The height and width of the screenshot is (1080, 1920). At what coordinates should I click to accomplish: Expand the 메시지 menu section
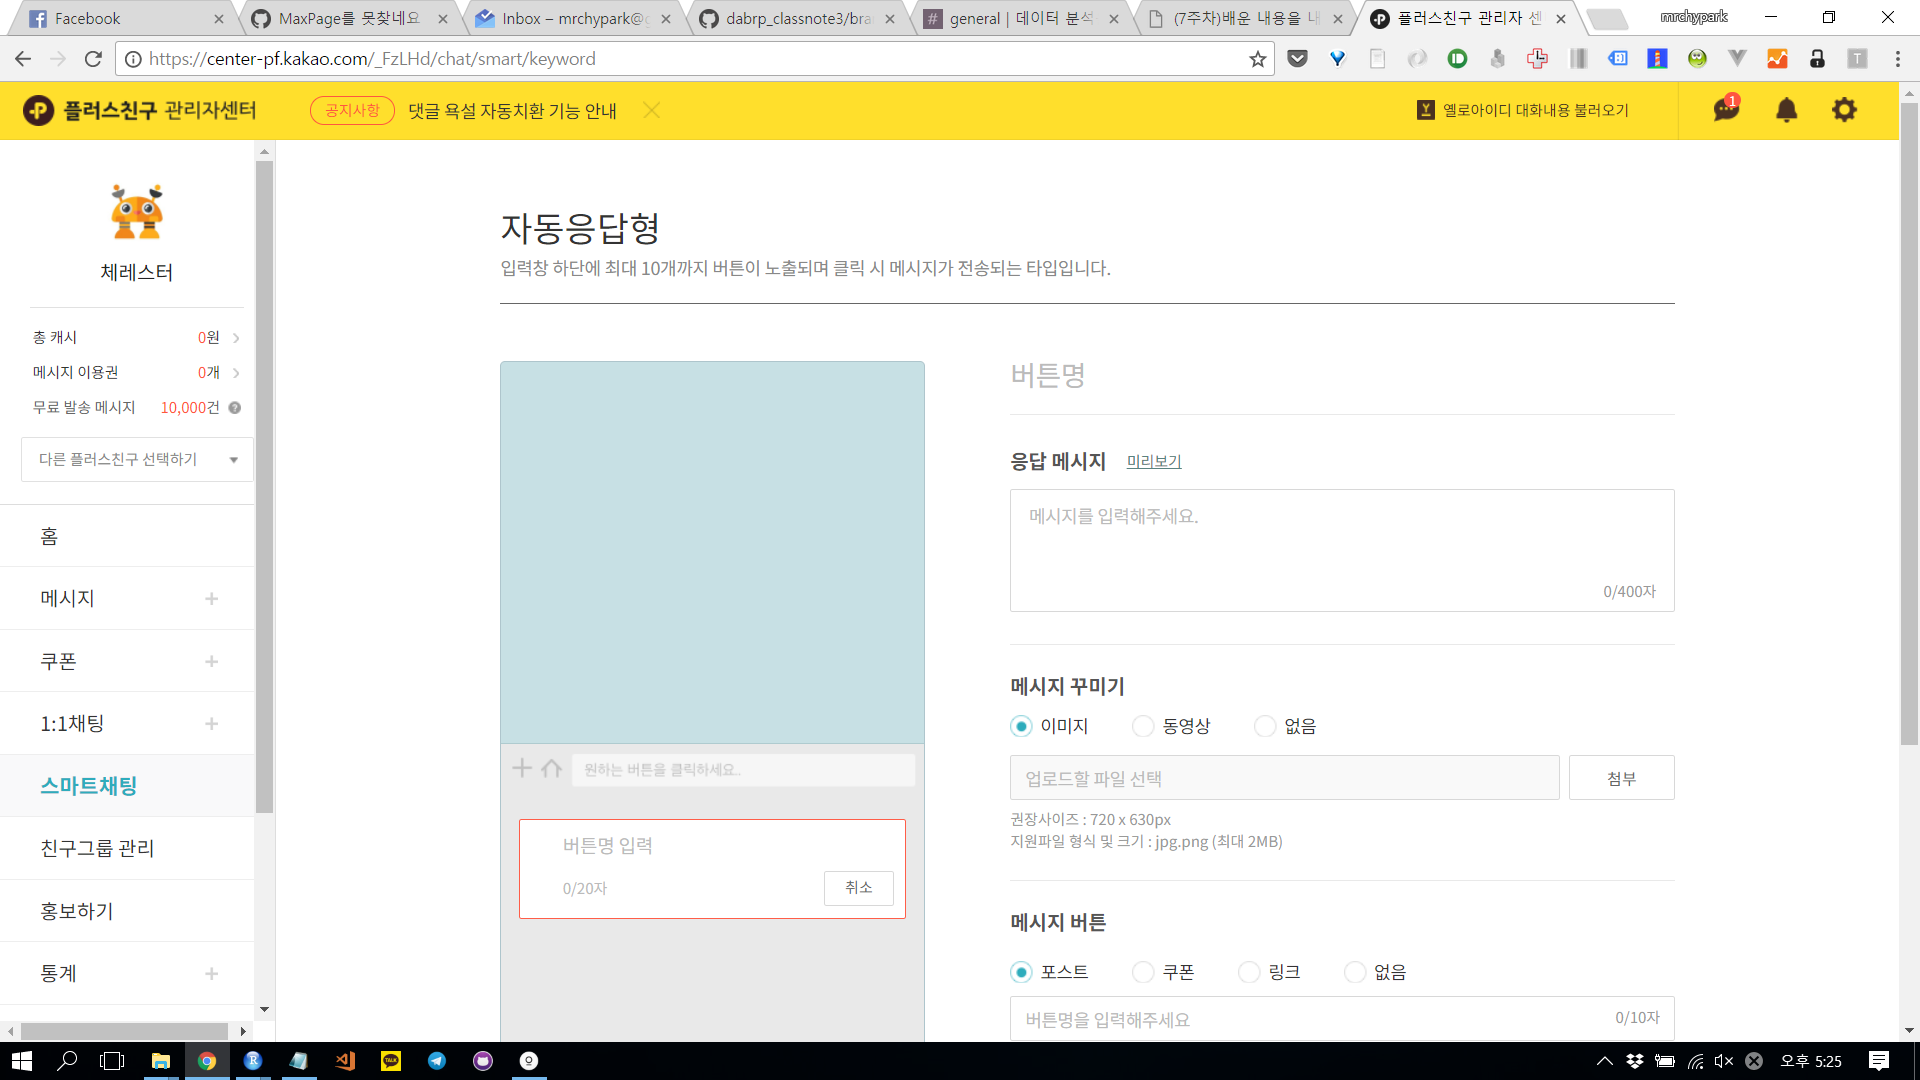click(x=211, y=599)
